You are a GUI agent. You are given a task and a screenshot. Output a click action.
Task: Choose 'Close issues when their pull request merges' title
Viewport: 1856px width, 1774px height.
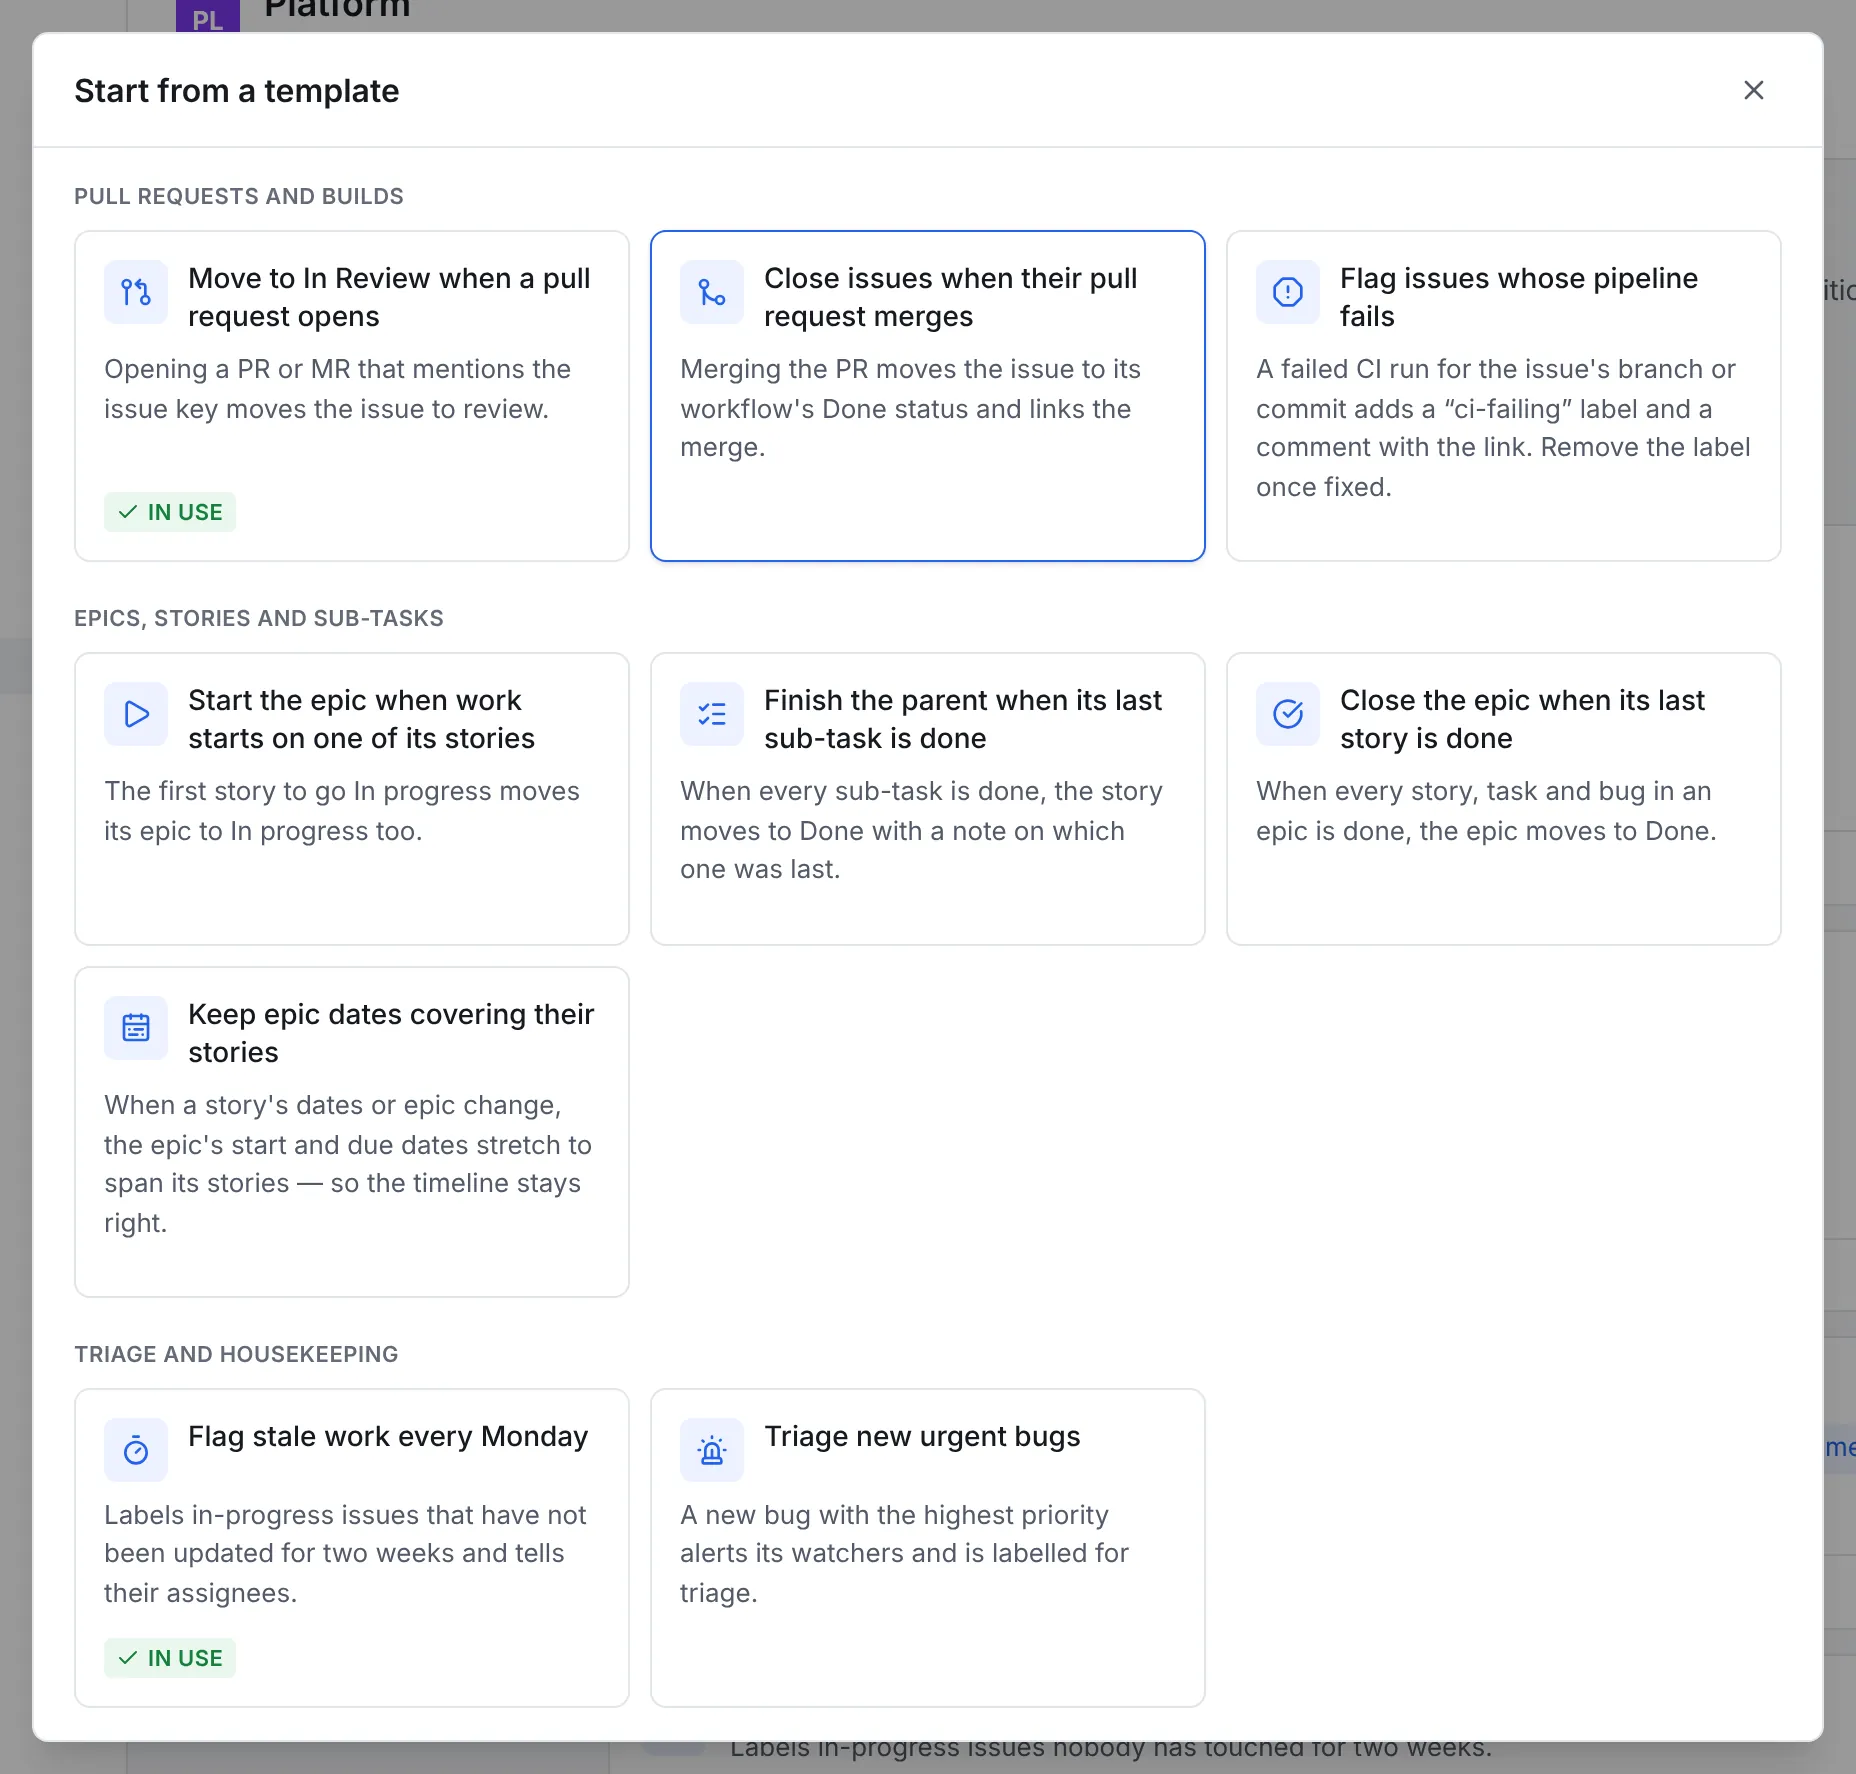pyautogui.click(x=951, y=297)
